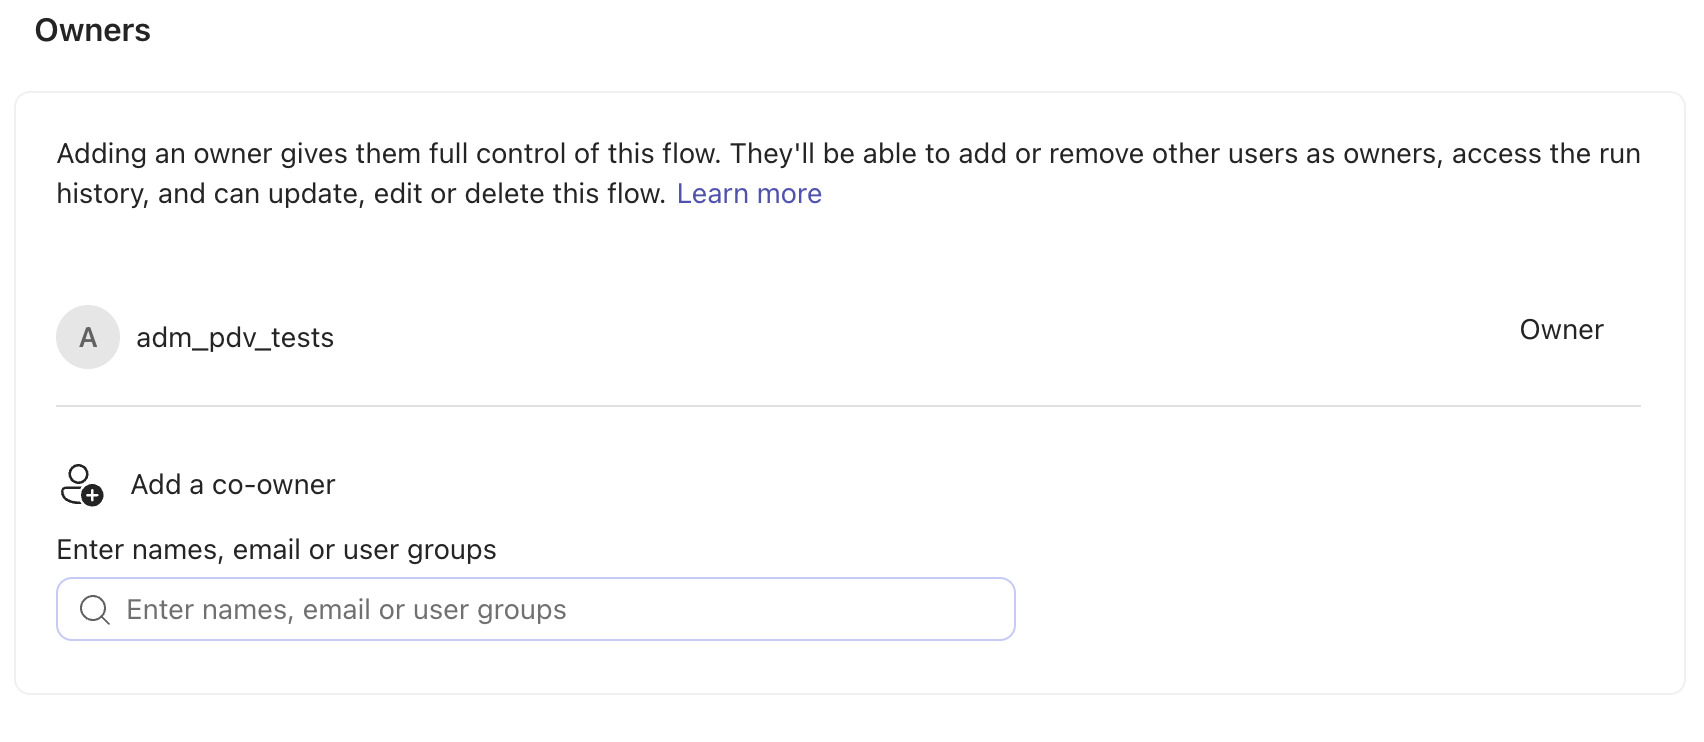Click the magnifier icon in search field
This screenshot has width=1704, height=742.
pos(95,609)
